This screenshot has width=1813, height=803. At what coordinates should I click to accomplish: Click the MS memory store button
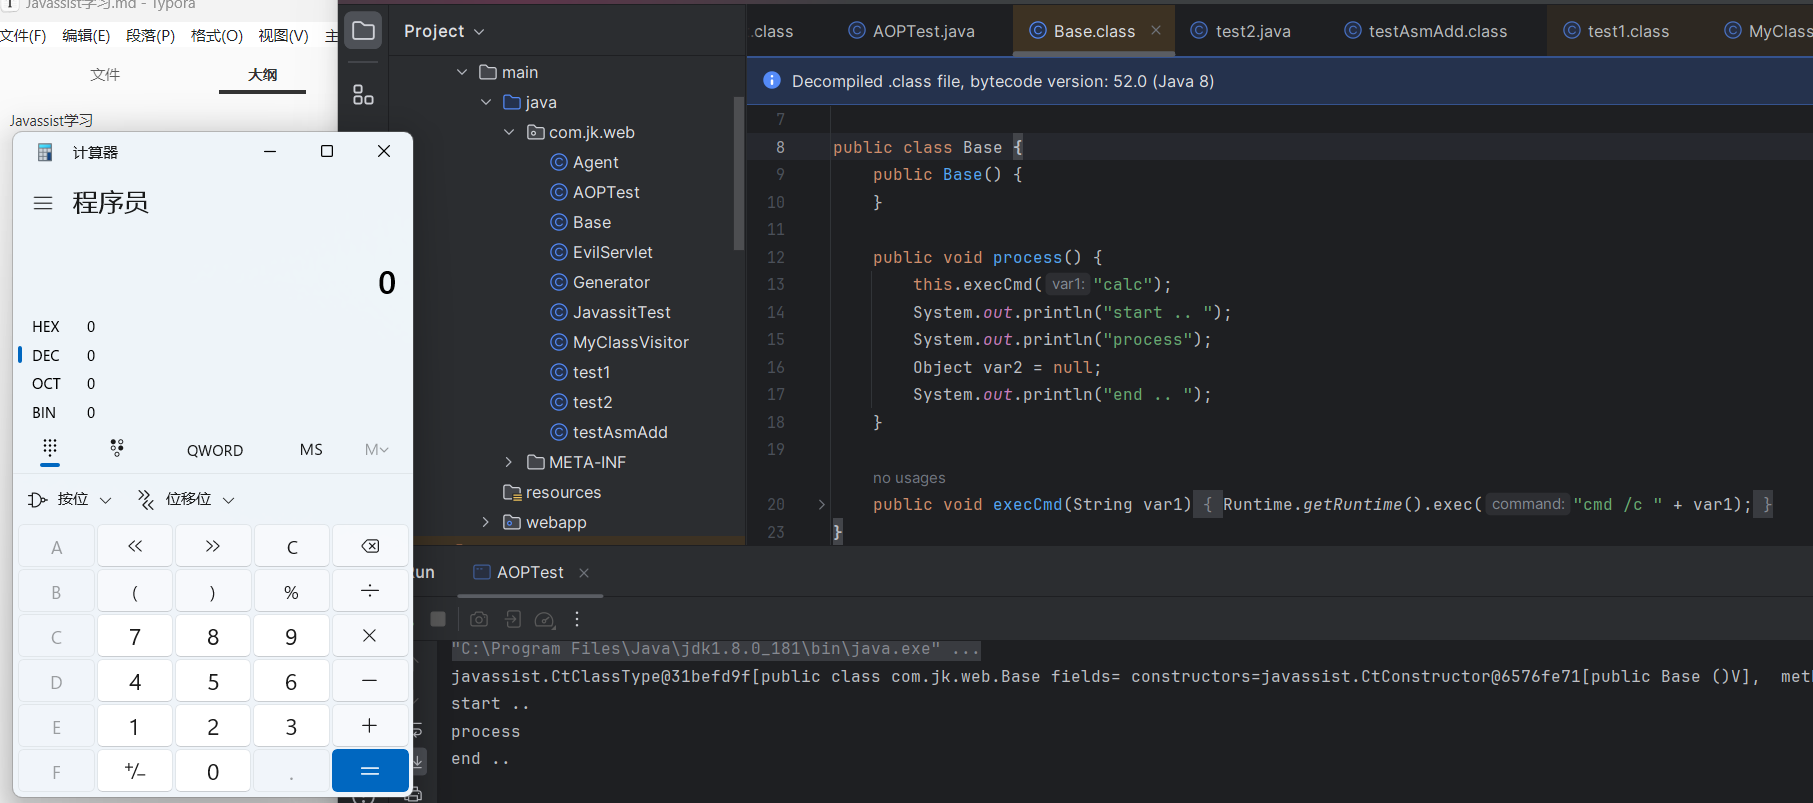tap(311, 450)
